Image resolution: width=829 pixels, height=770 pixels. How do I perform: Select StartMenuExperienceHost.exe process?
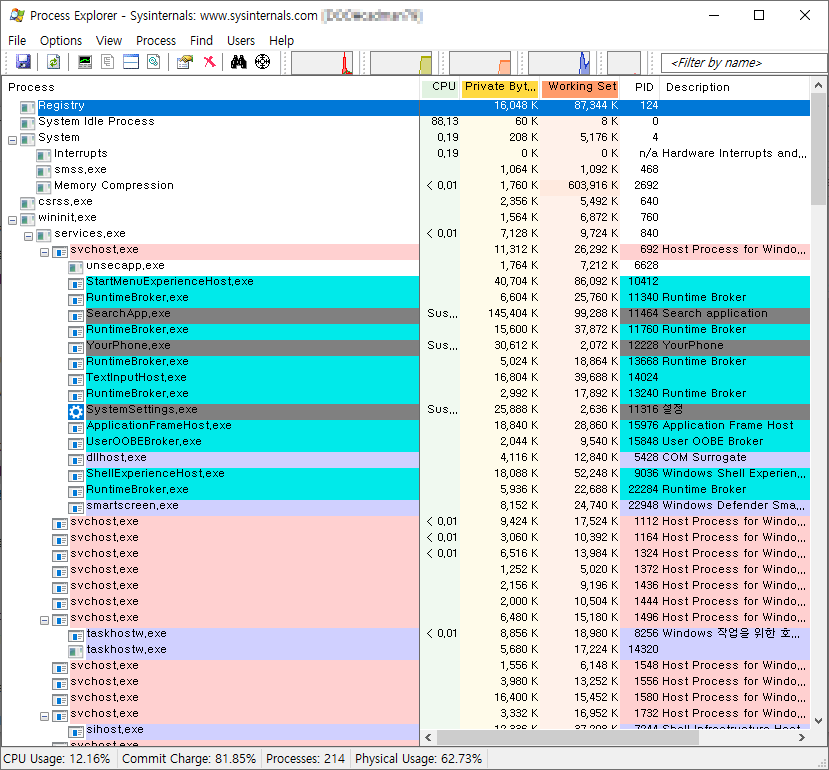click(170, 281)
